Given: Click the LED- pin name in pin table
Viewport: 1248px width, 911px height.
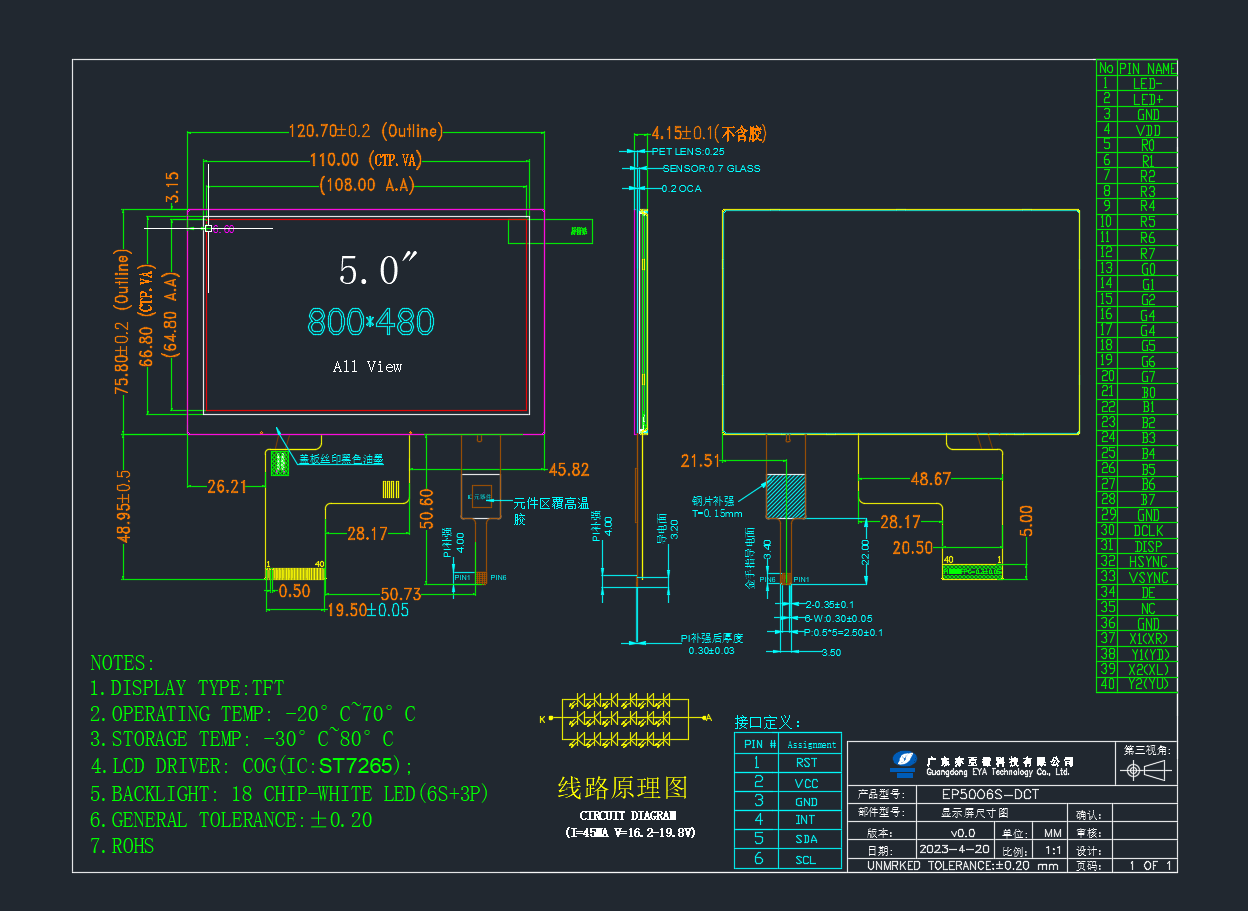Looking at the screenshot, I should coord(1147,84).
